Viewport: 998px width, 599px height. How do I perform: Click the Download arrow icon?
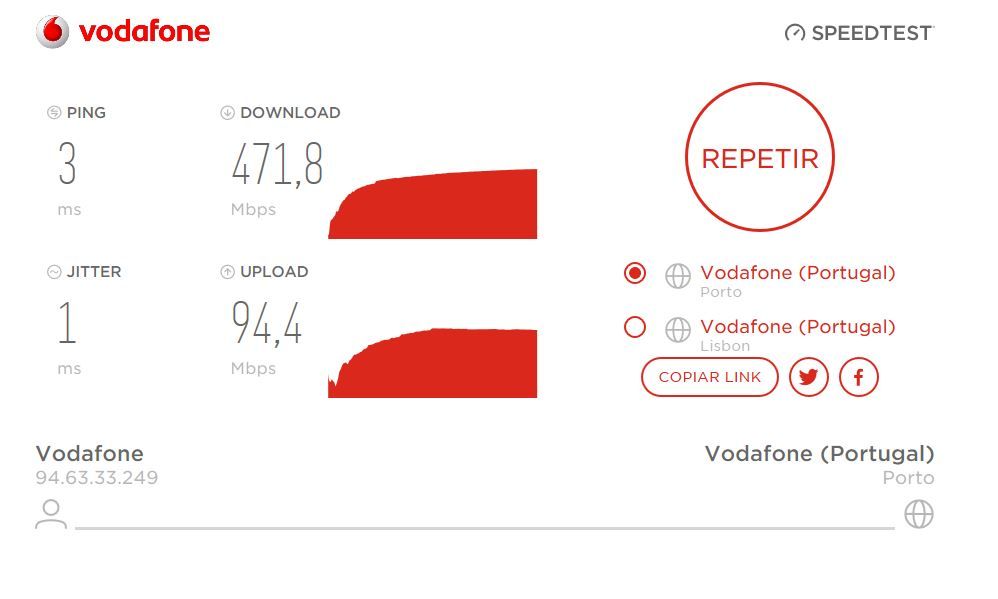point(227,113)
